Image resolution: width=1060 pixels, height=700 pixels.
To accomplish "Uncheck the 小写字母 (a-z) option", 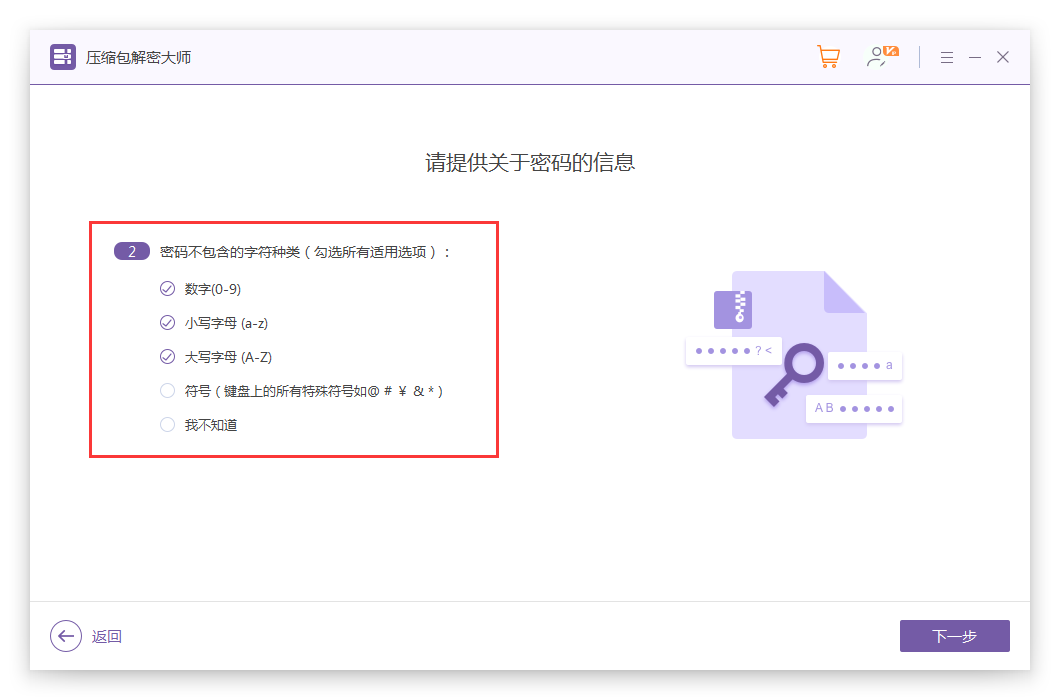I will pyautogui.click(x=167, y=323).
